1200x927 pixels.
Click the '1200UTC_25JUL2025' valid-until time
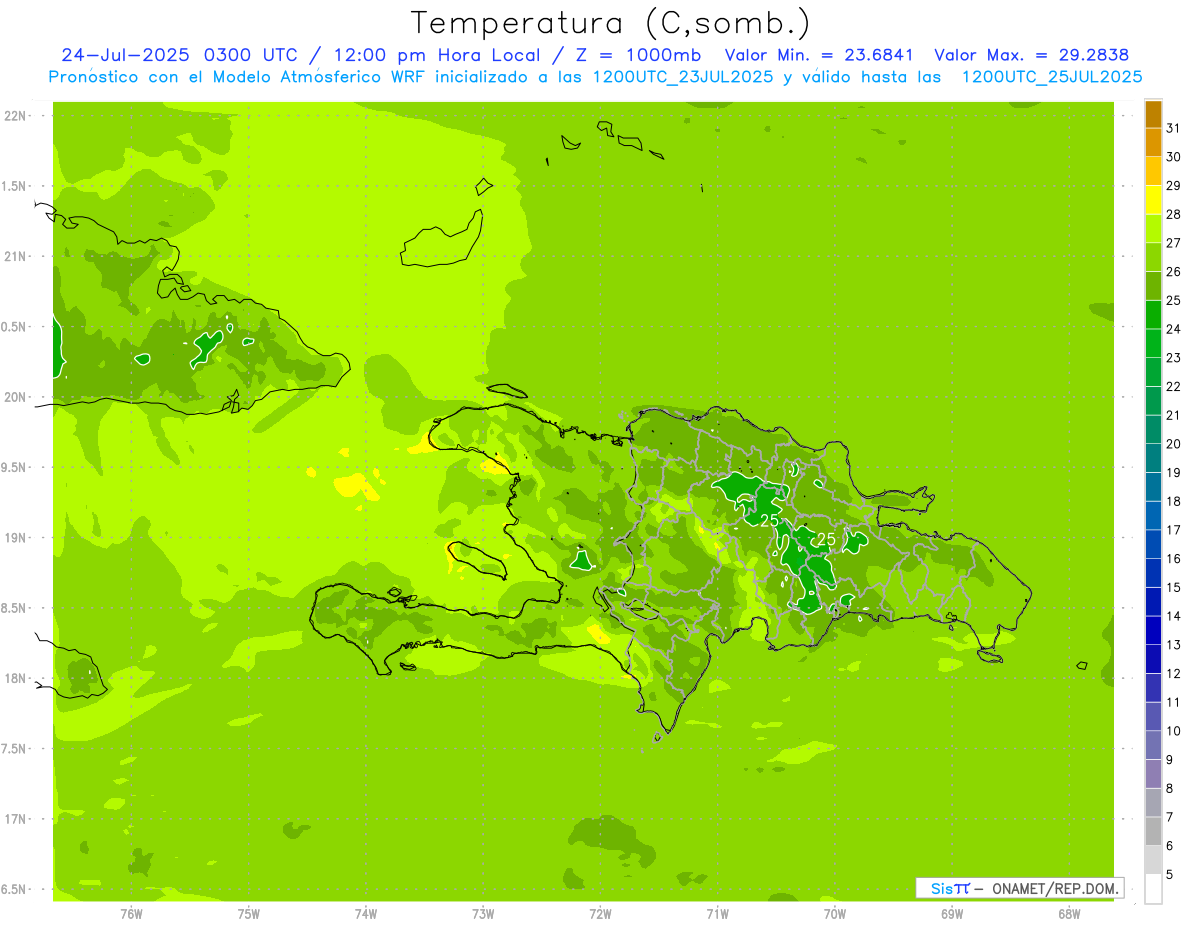[1052, 77]
